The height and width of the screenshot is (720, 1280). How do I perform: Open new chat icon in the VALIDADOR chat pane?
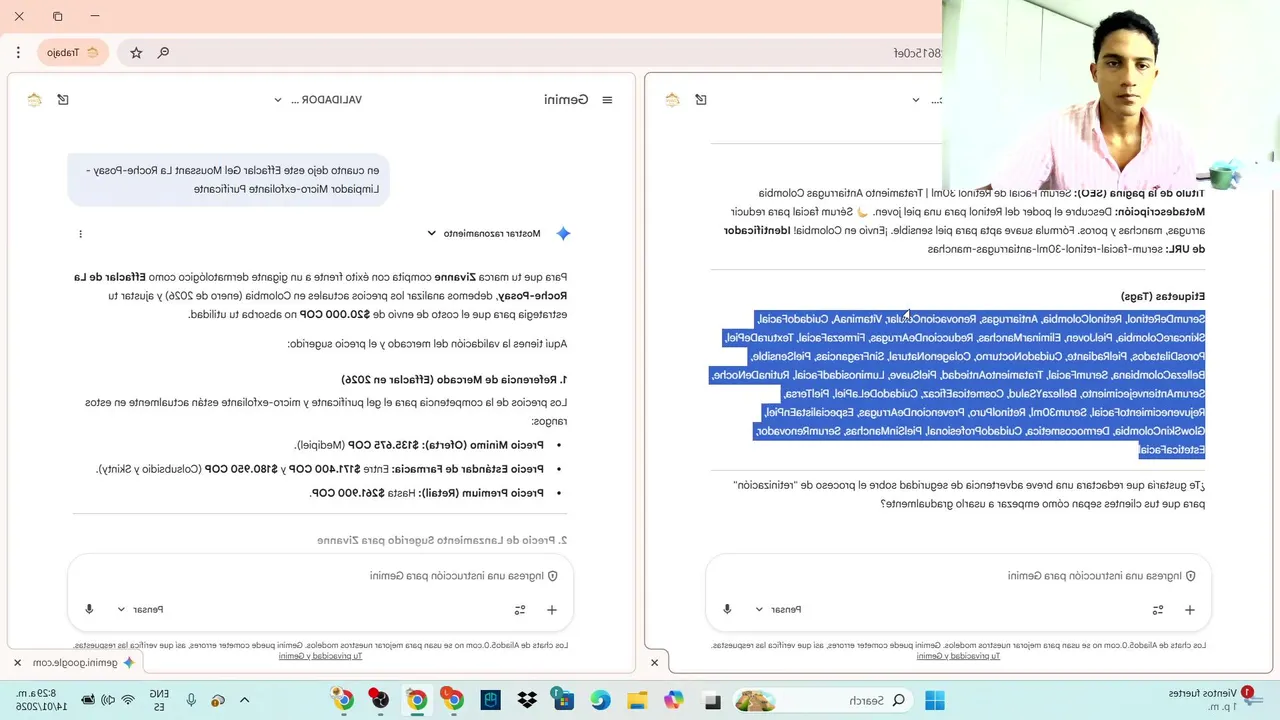pos(63,100)
